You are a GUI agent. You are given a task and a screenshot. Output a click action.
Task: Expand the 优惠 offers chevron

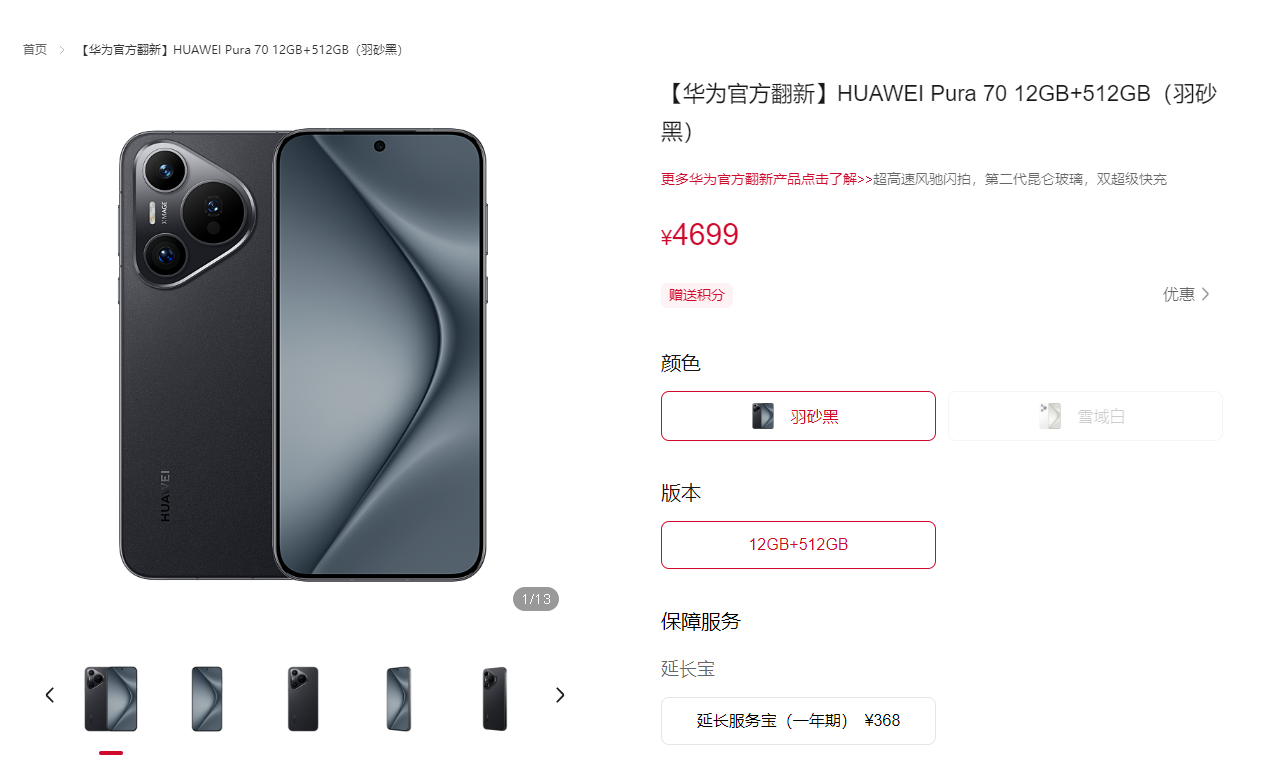point(1206,294)
